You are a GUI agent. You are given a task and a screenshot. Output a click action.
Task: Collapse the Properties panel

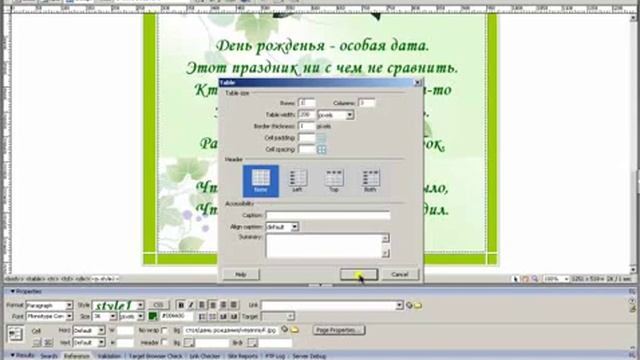[x=12, y=291]
